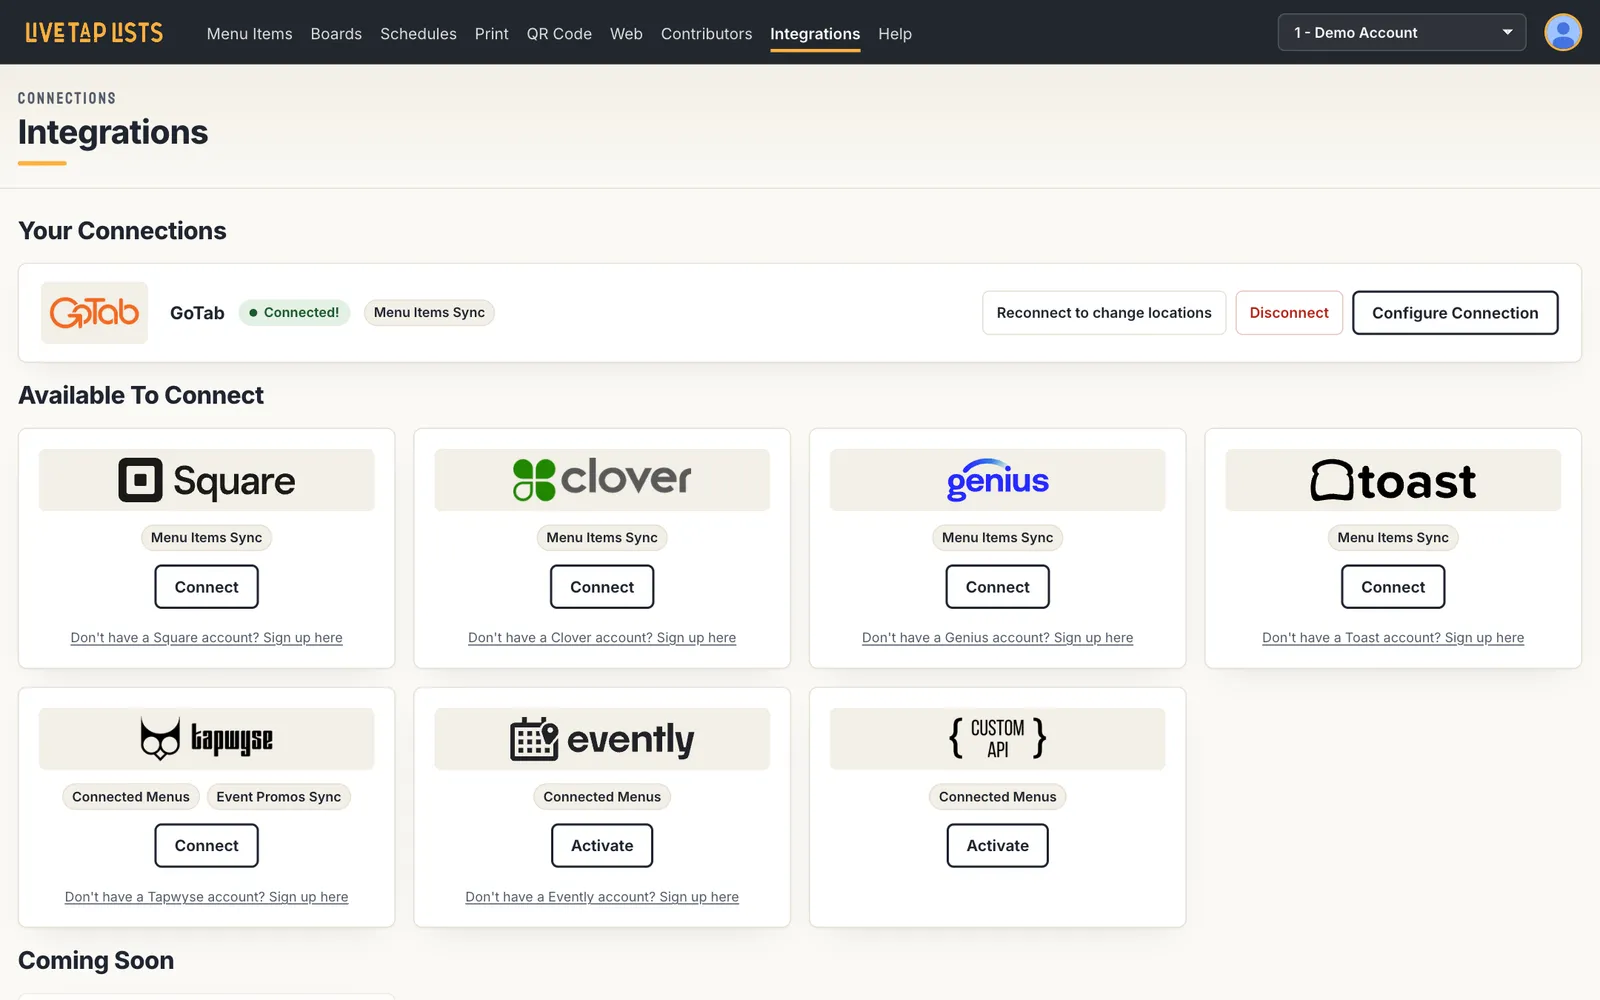Open the Menu Items nav tab
Viewport: 1600px width, 1000px height.
tap(250, 34)
